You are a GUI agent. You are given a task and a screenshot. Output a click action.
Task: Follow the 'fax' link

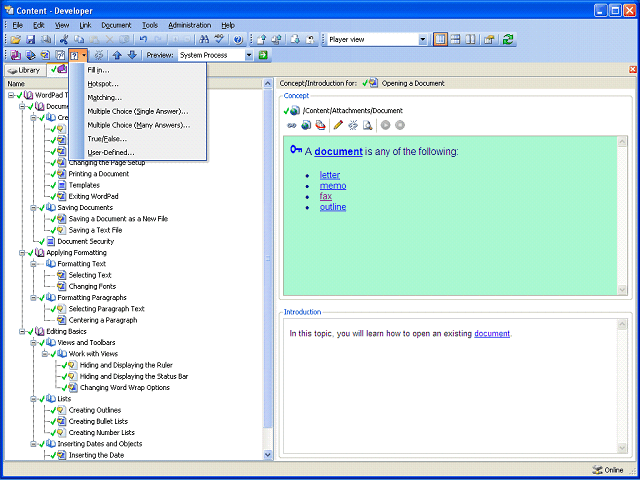(326, 196)
